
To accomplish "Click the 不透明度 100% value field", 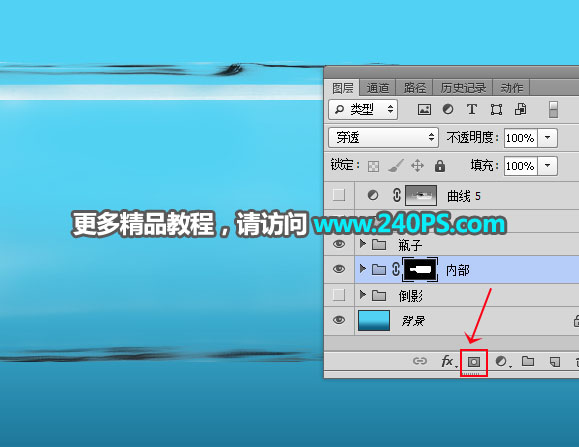I will (520, 138).
